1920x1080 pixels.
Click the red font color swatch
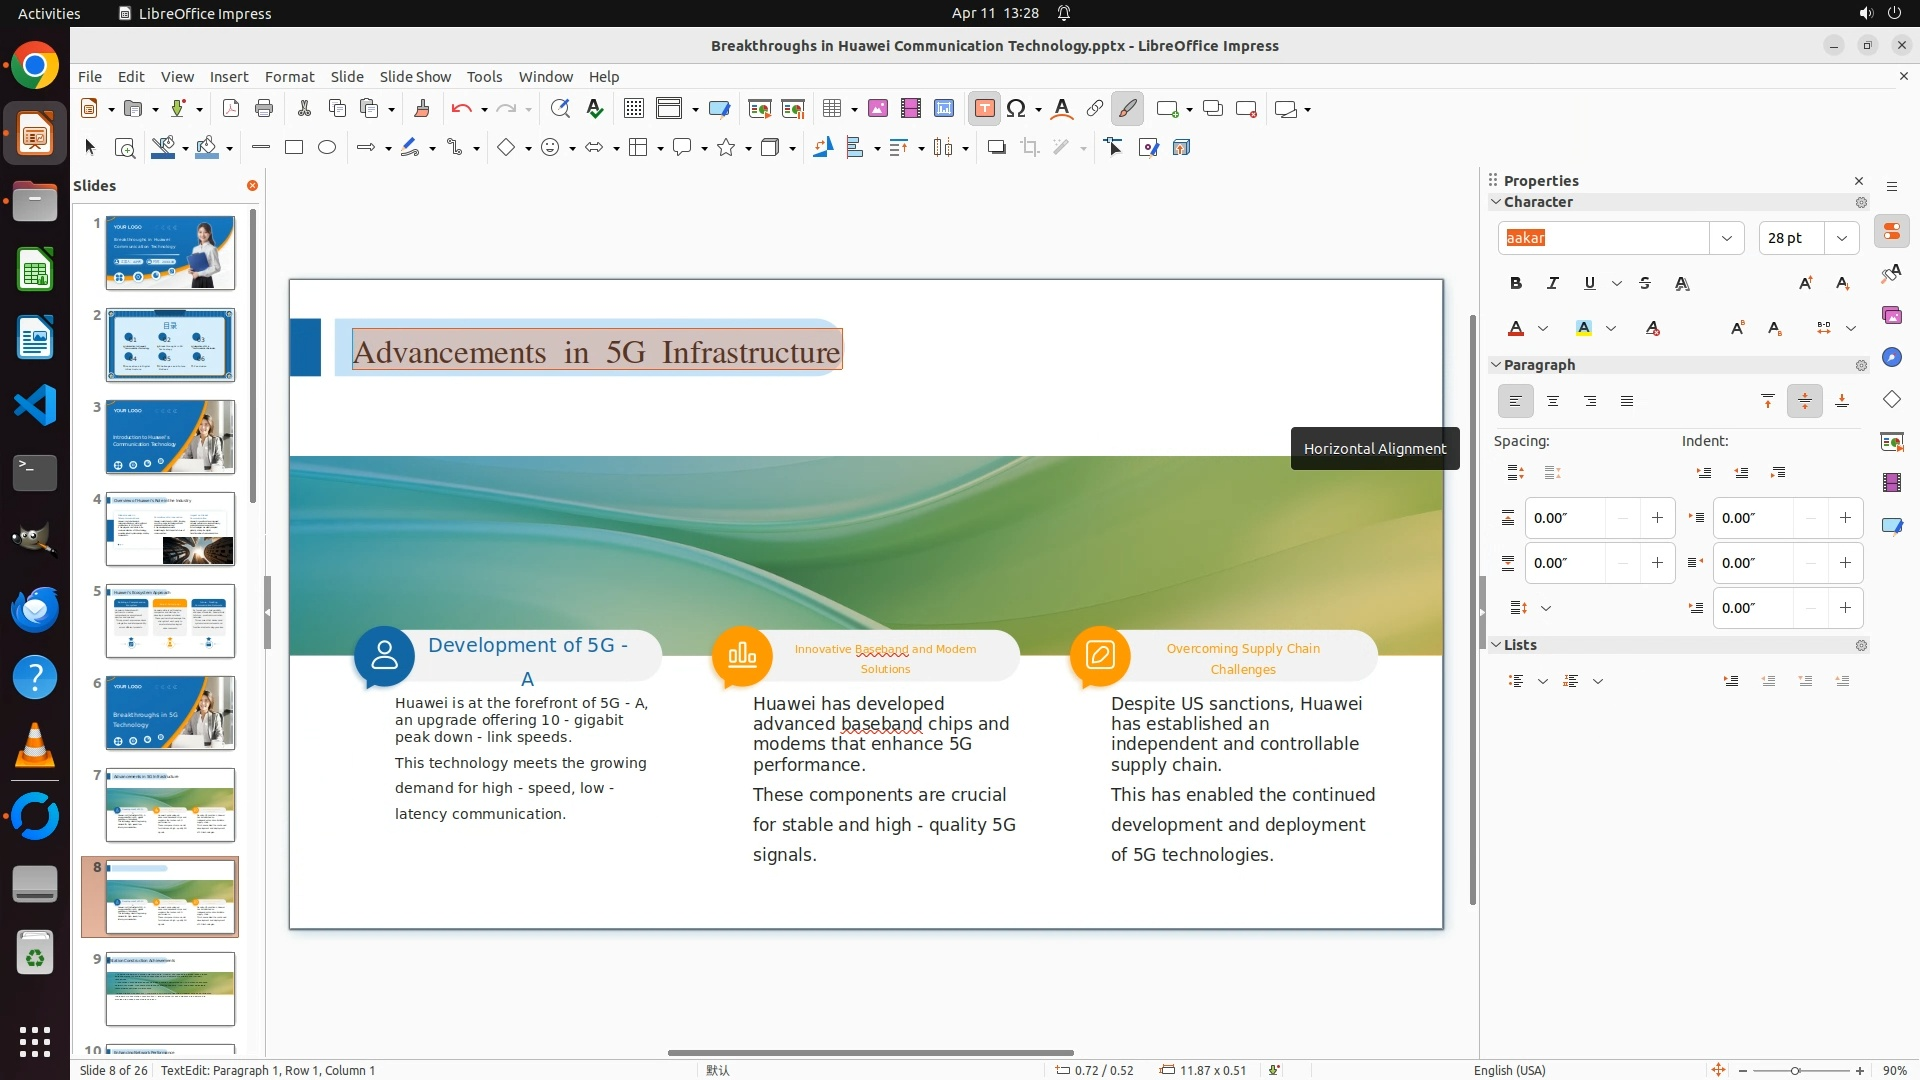[1516, 329]
